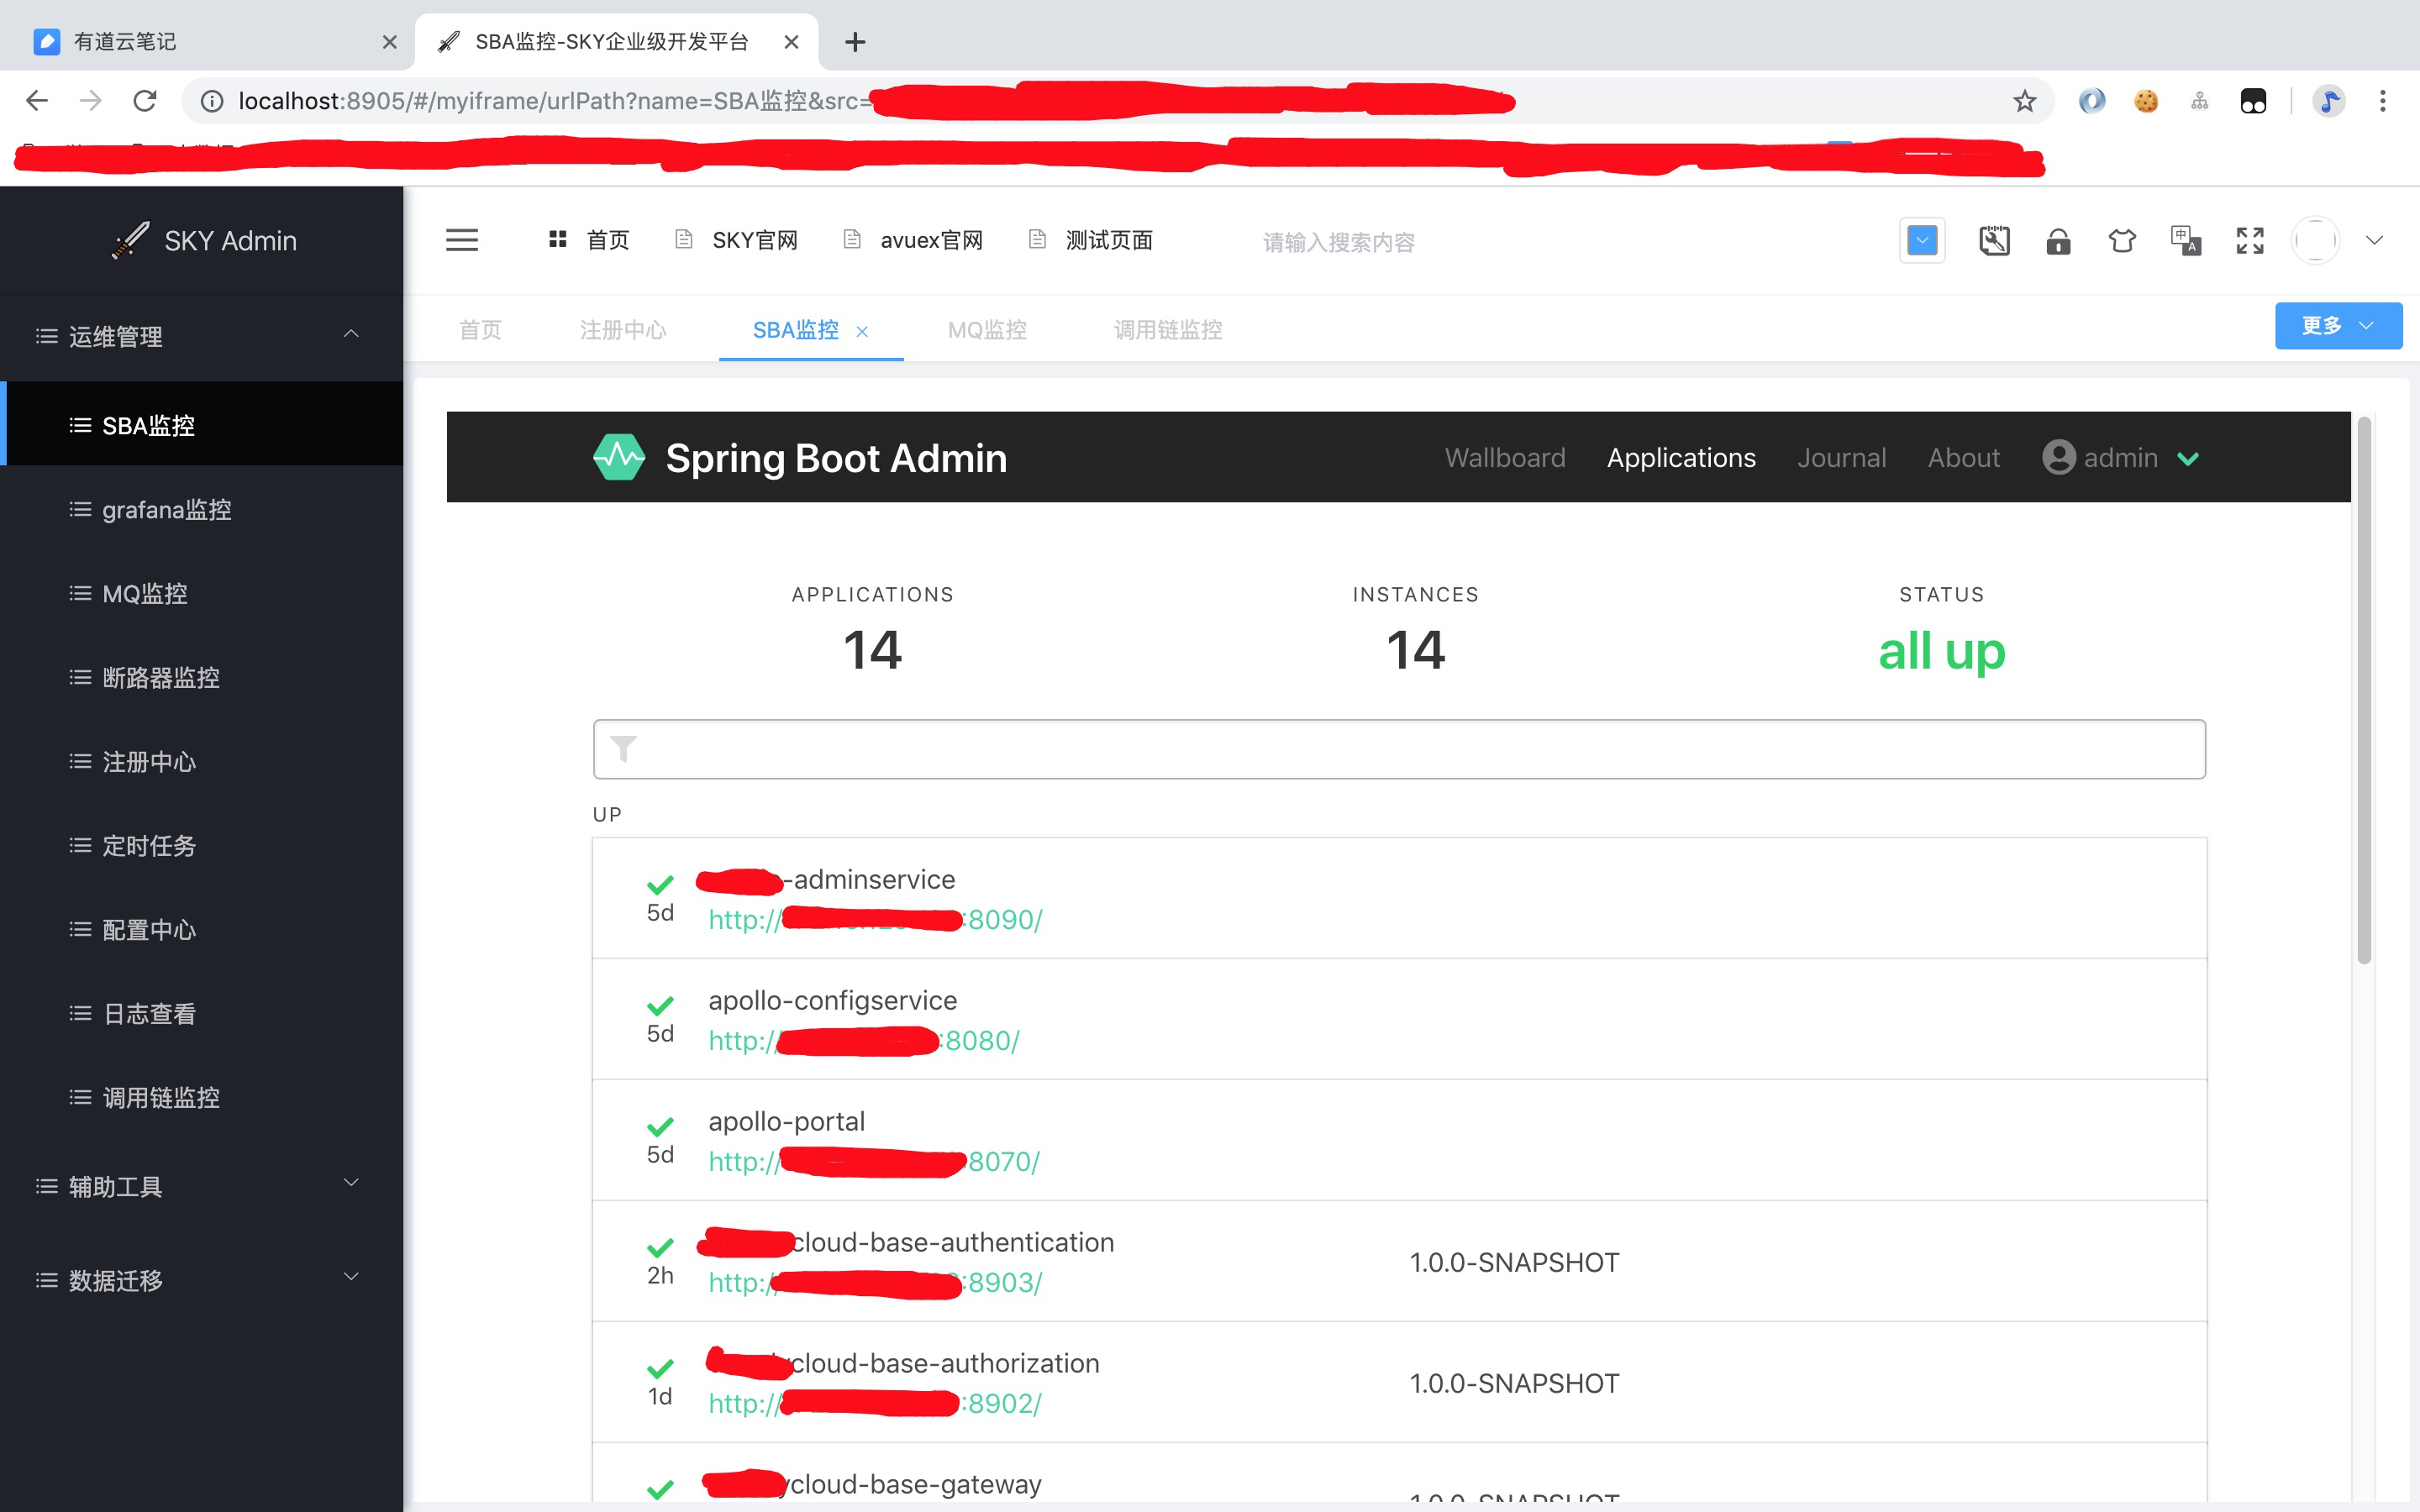Enter fullscreen with the expand arrows icon

point(2249,241)
